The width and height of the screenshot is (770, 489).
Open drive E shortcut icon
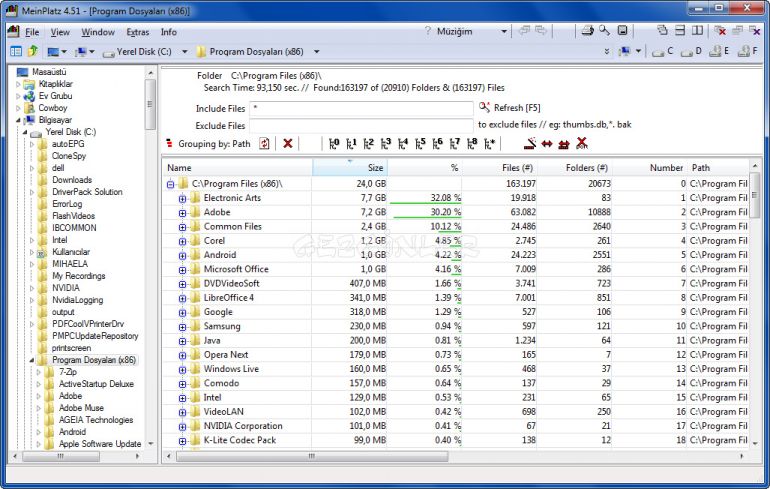[719, 51]
